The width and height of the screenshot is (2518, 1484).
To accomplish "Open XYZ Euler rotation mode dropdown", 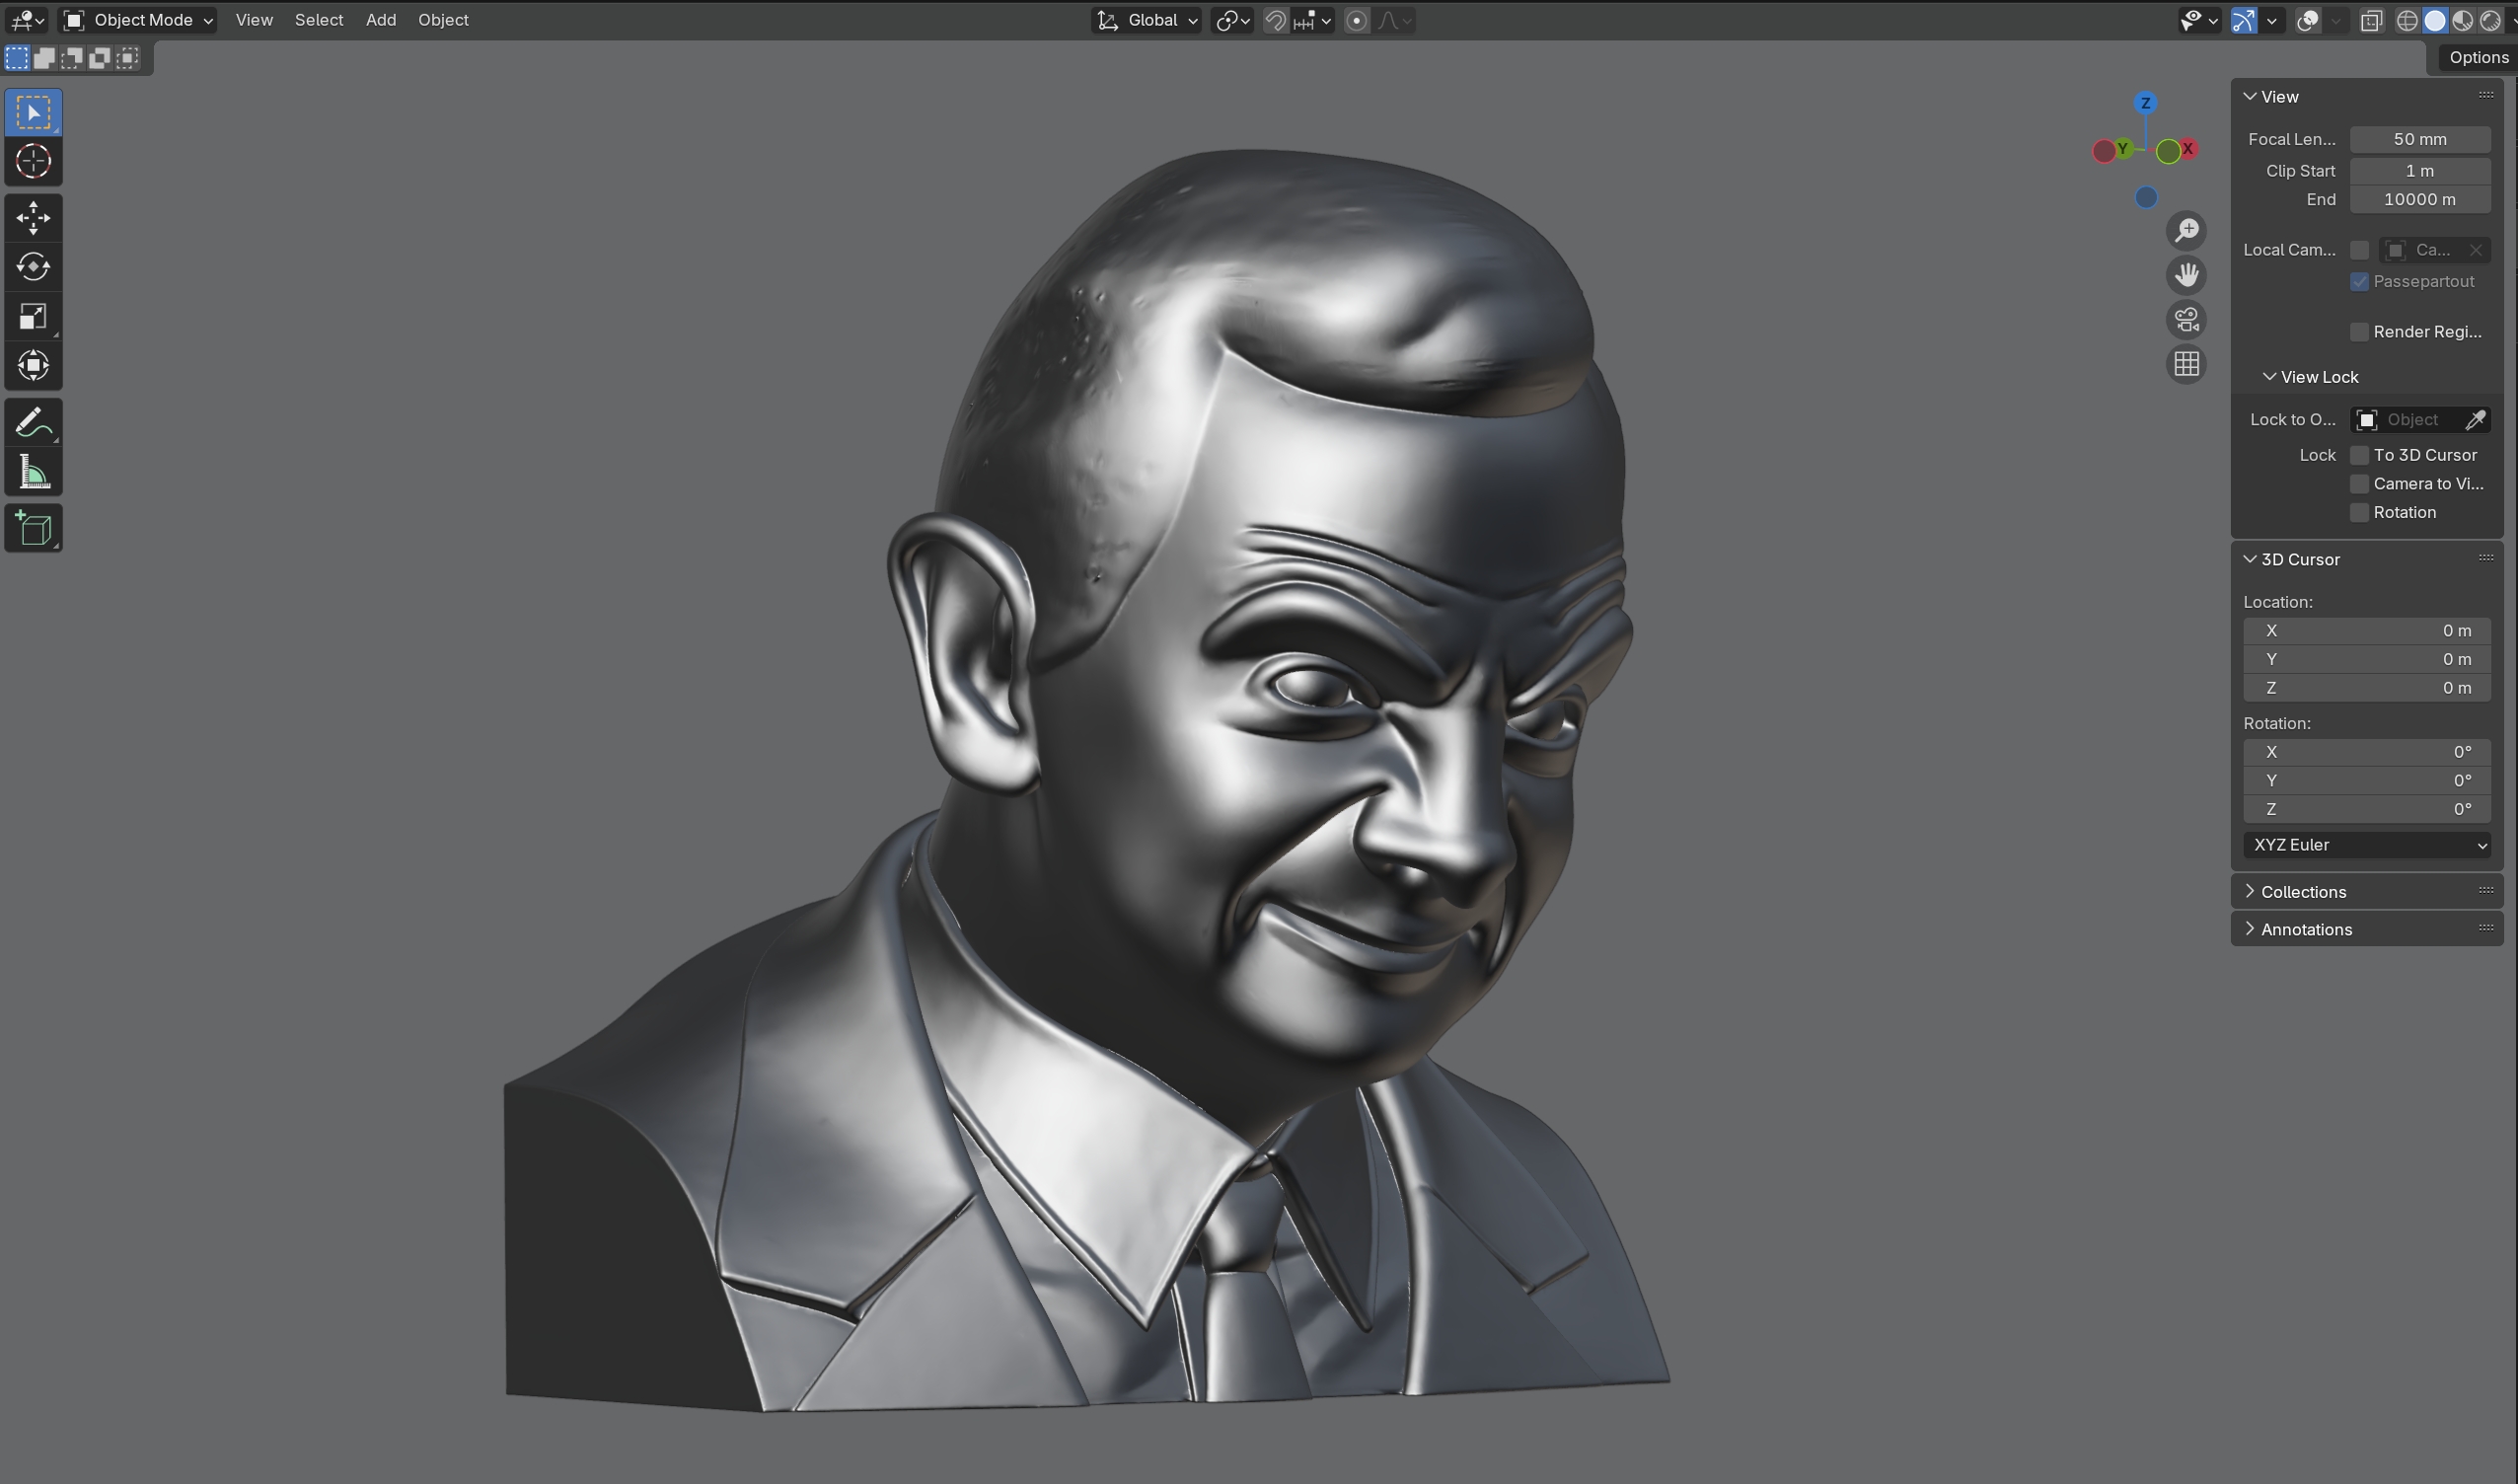I will [2366, 845].
